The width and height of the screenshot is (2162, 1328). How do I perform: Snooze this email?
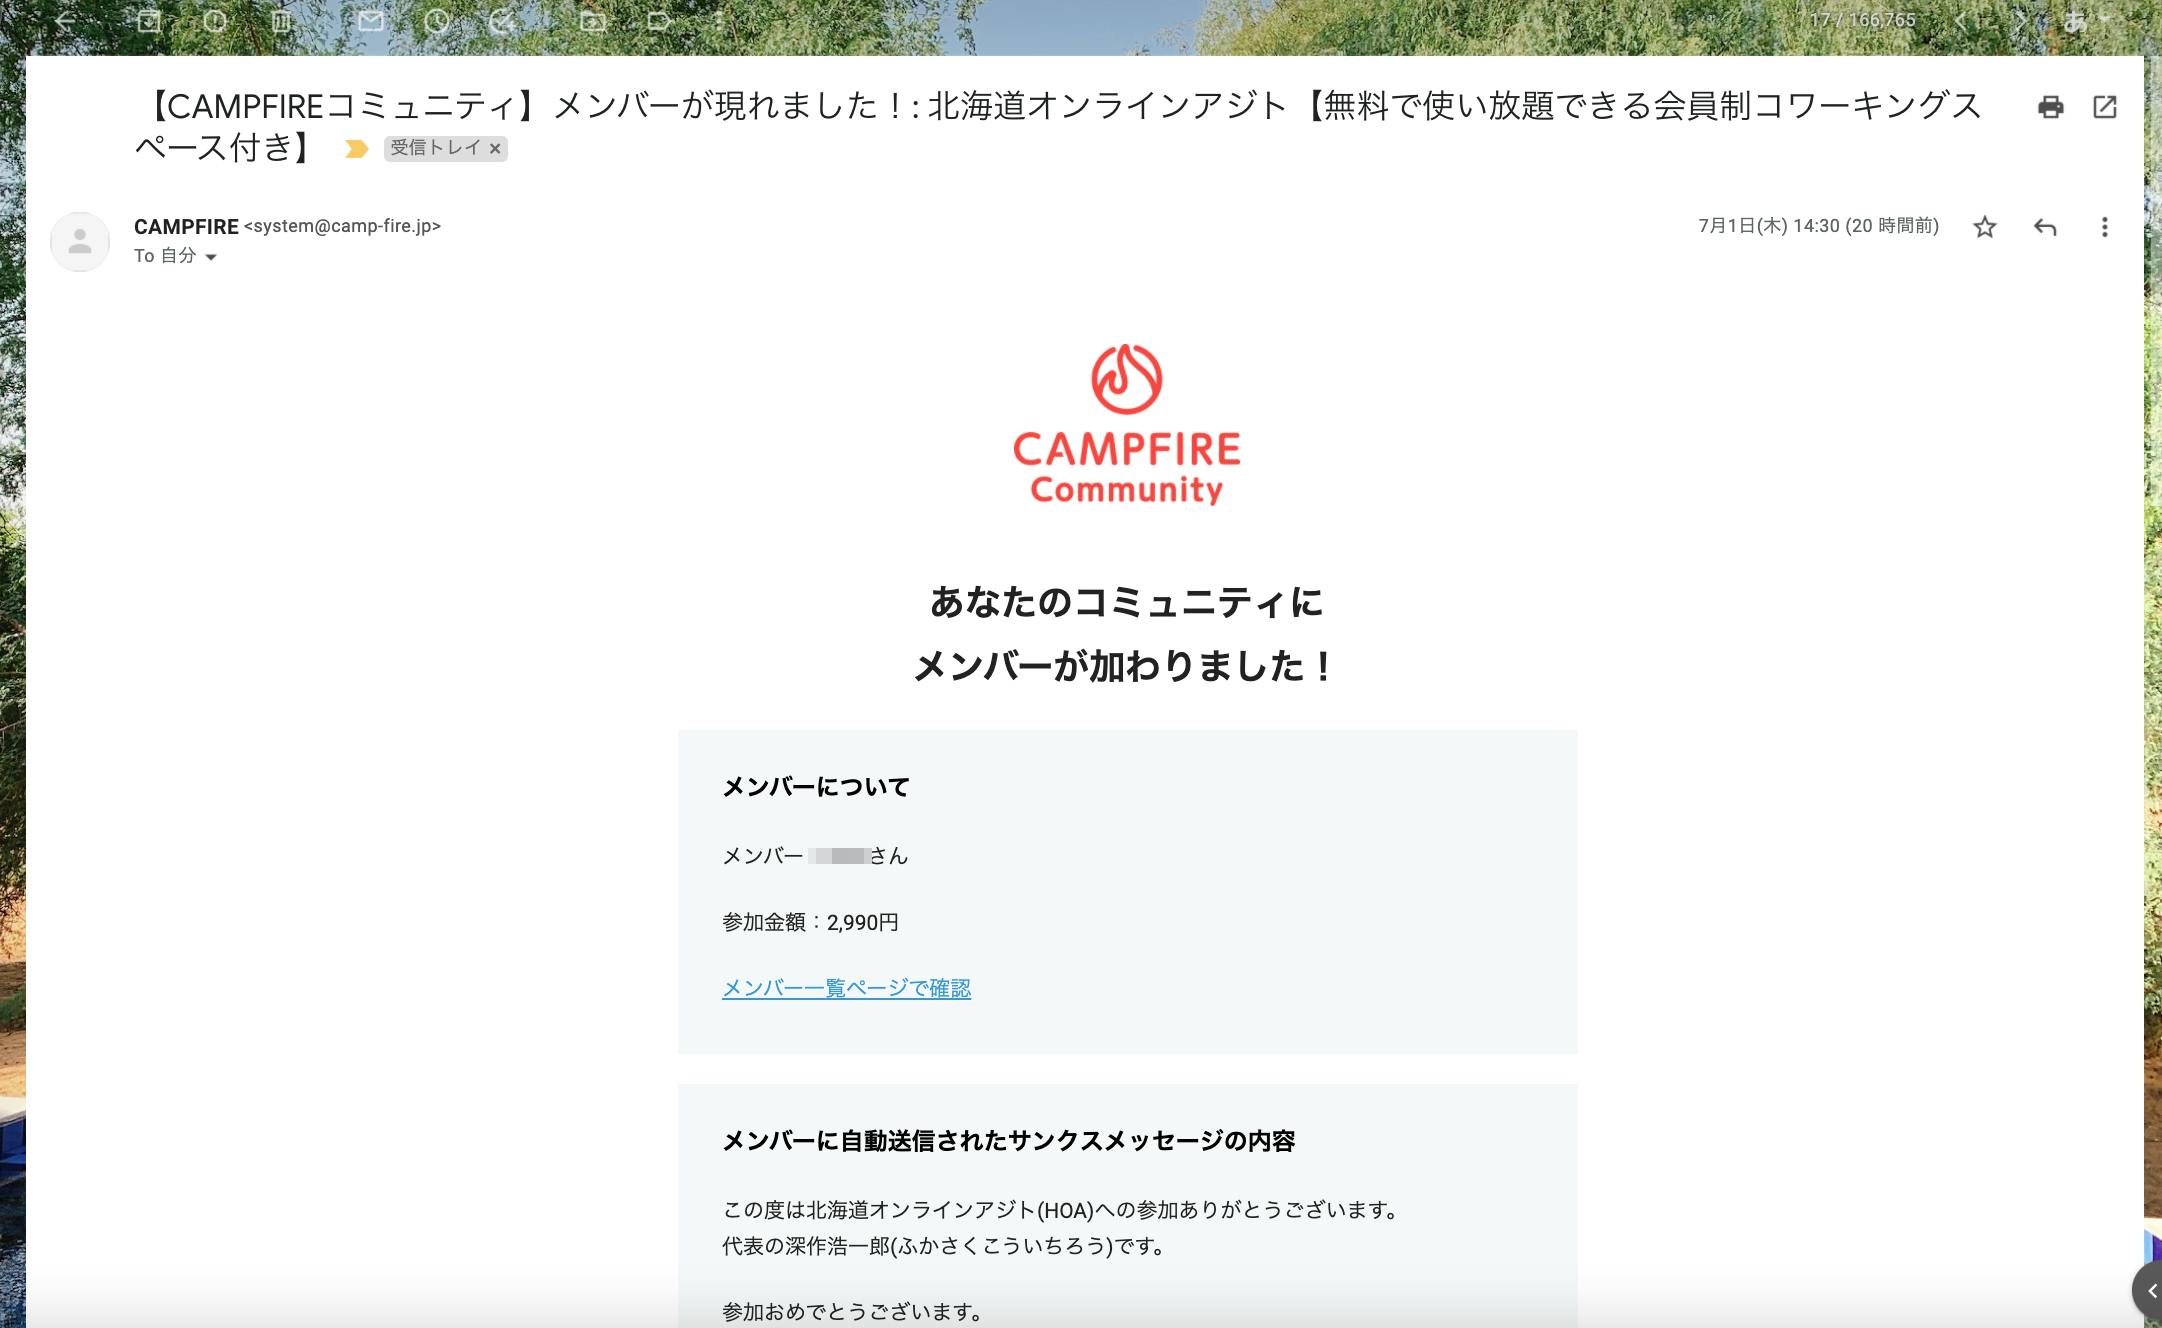[437, 21]
